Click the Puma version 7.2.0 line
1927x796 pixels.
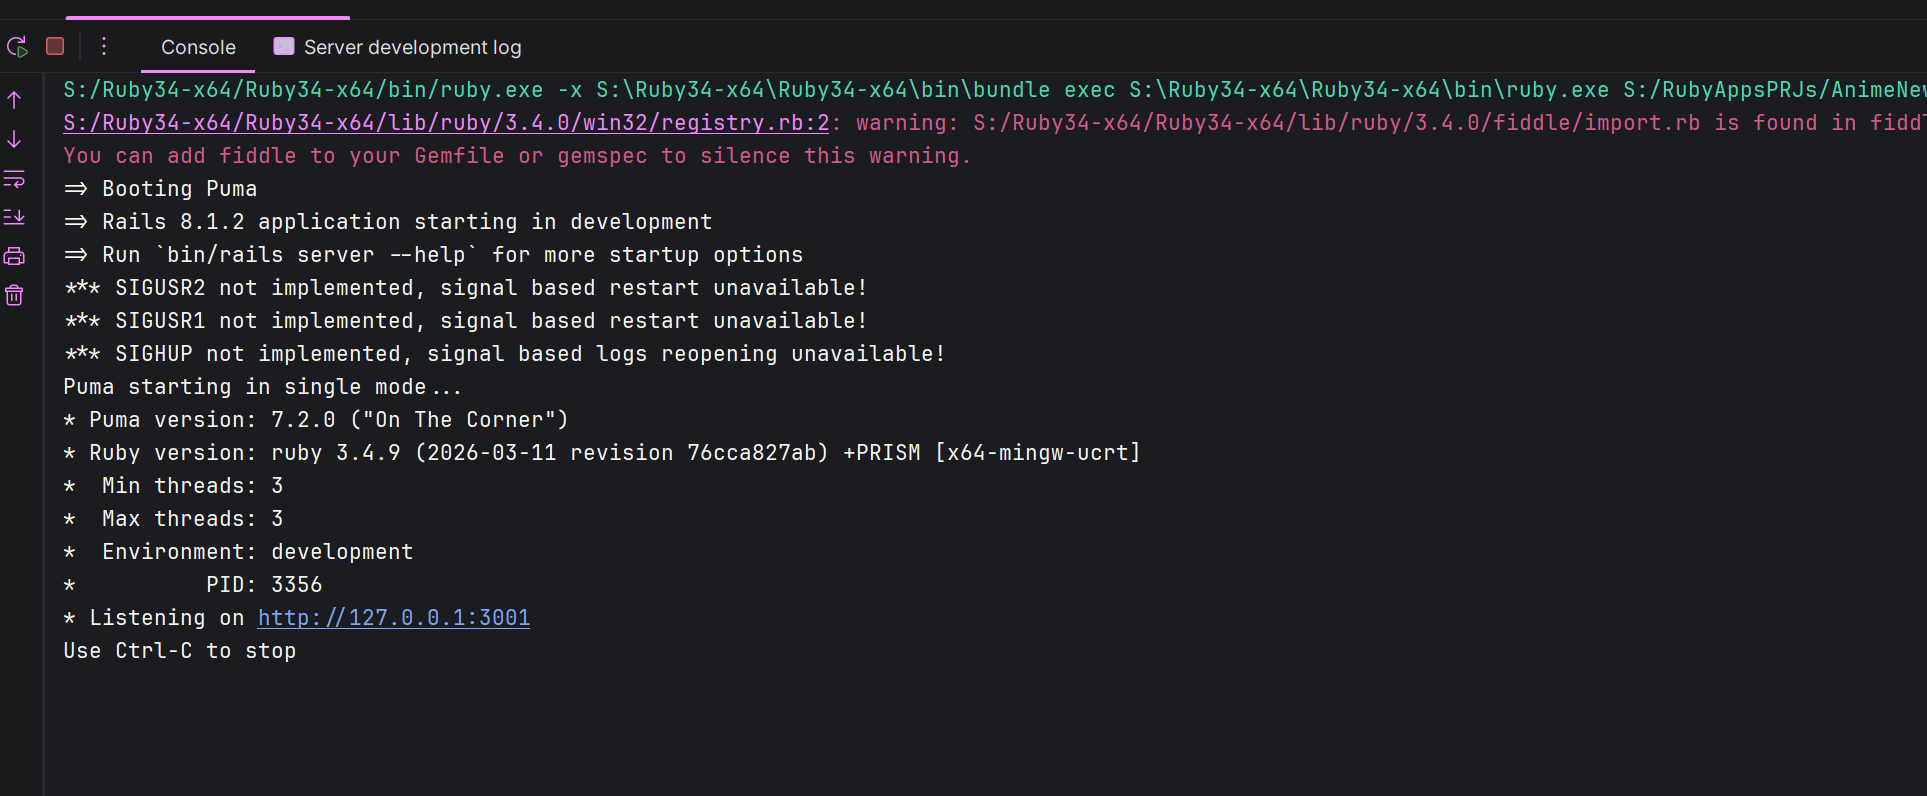(316, 420)
